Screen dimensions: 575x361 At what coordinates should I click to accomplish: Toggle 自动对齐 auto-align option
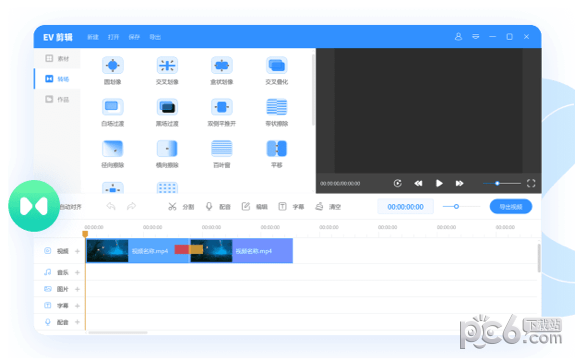(71, 207)
